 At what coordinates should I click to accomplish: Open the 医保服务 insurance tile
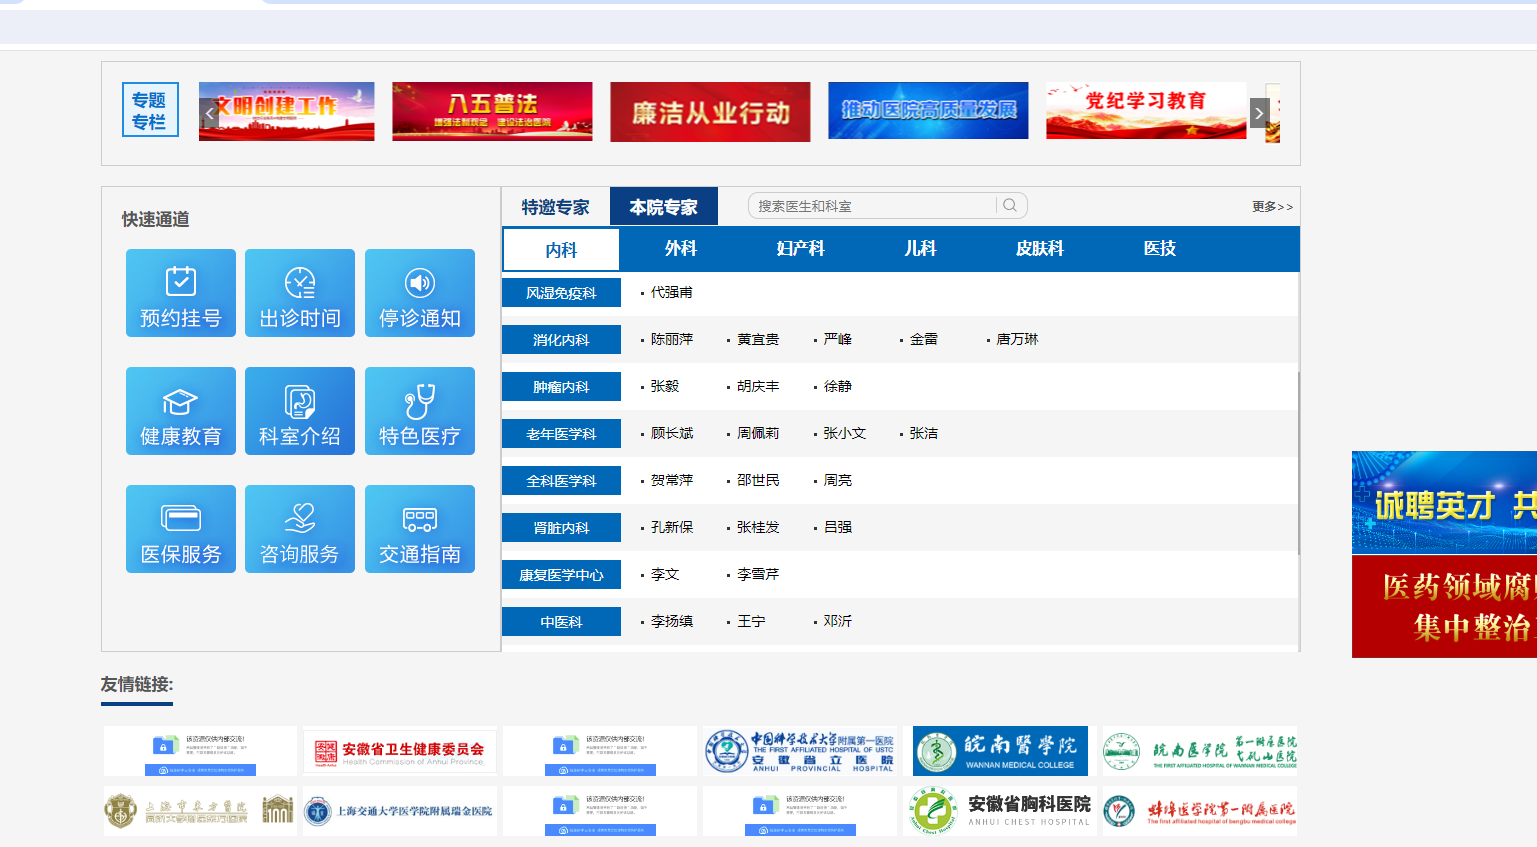(181, 529)
